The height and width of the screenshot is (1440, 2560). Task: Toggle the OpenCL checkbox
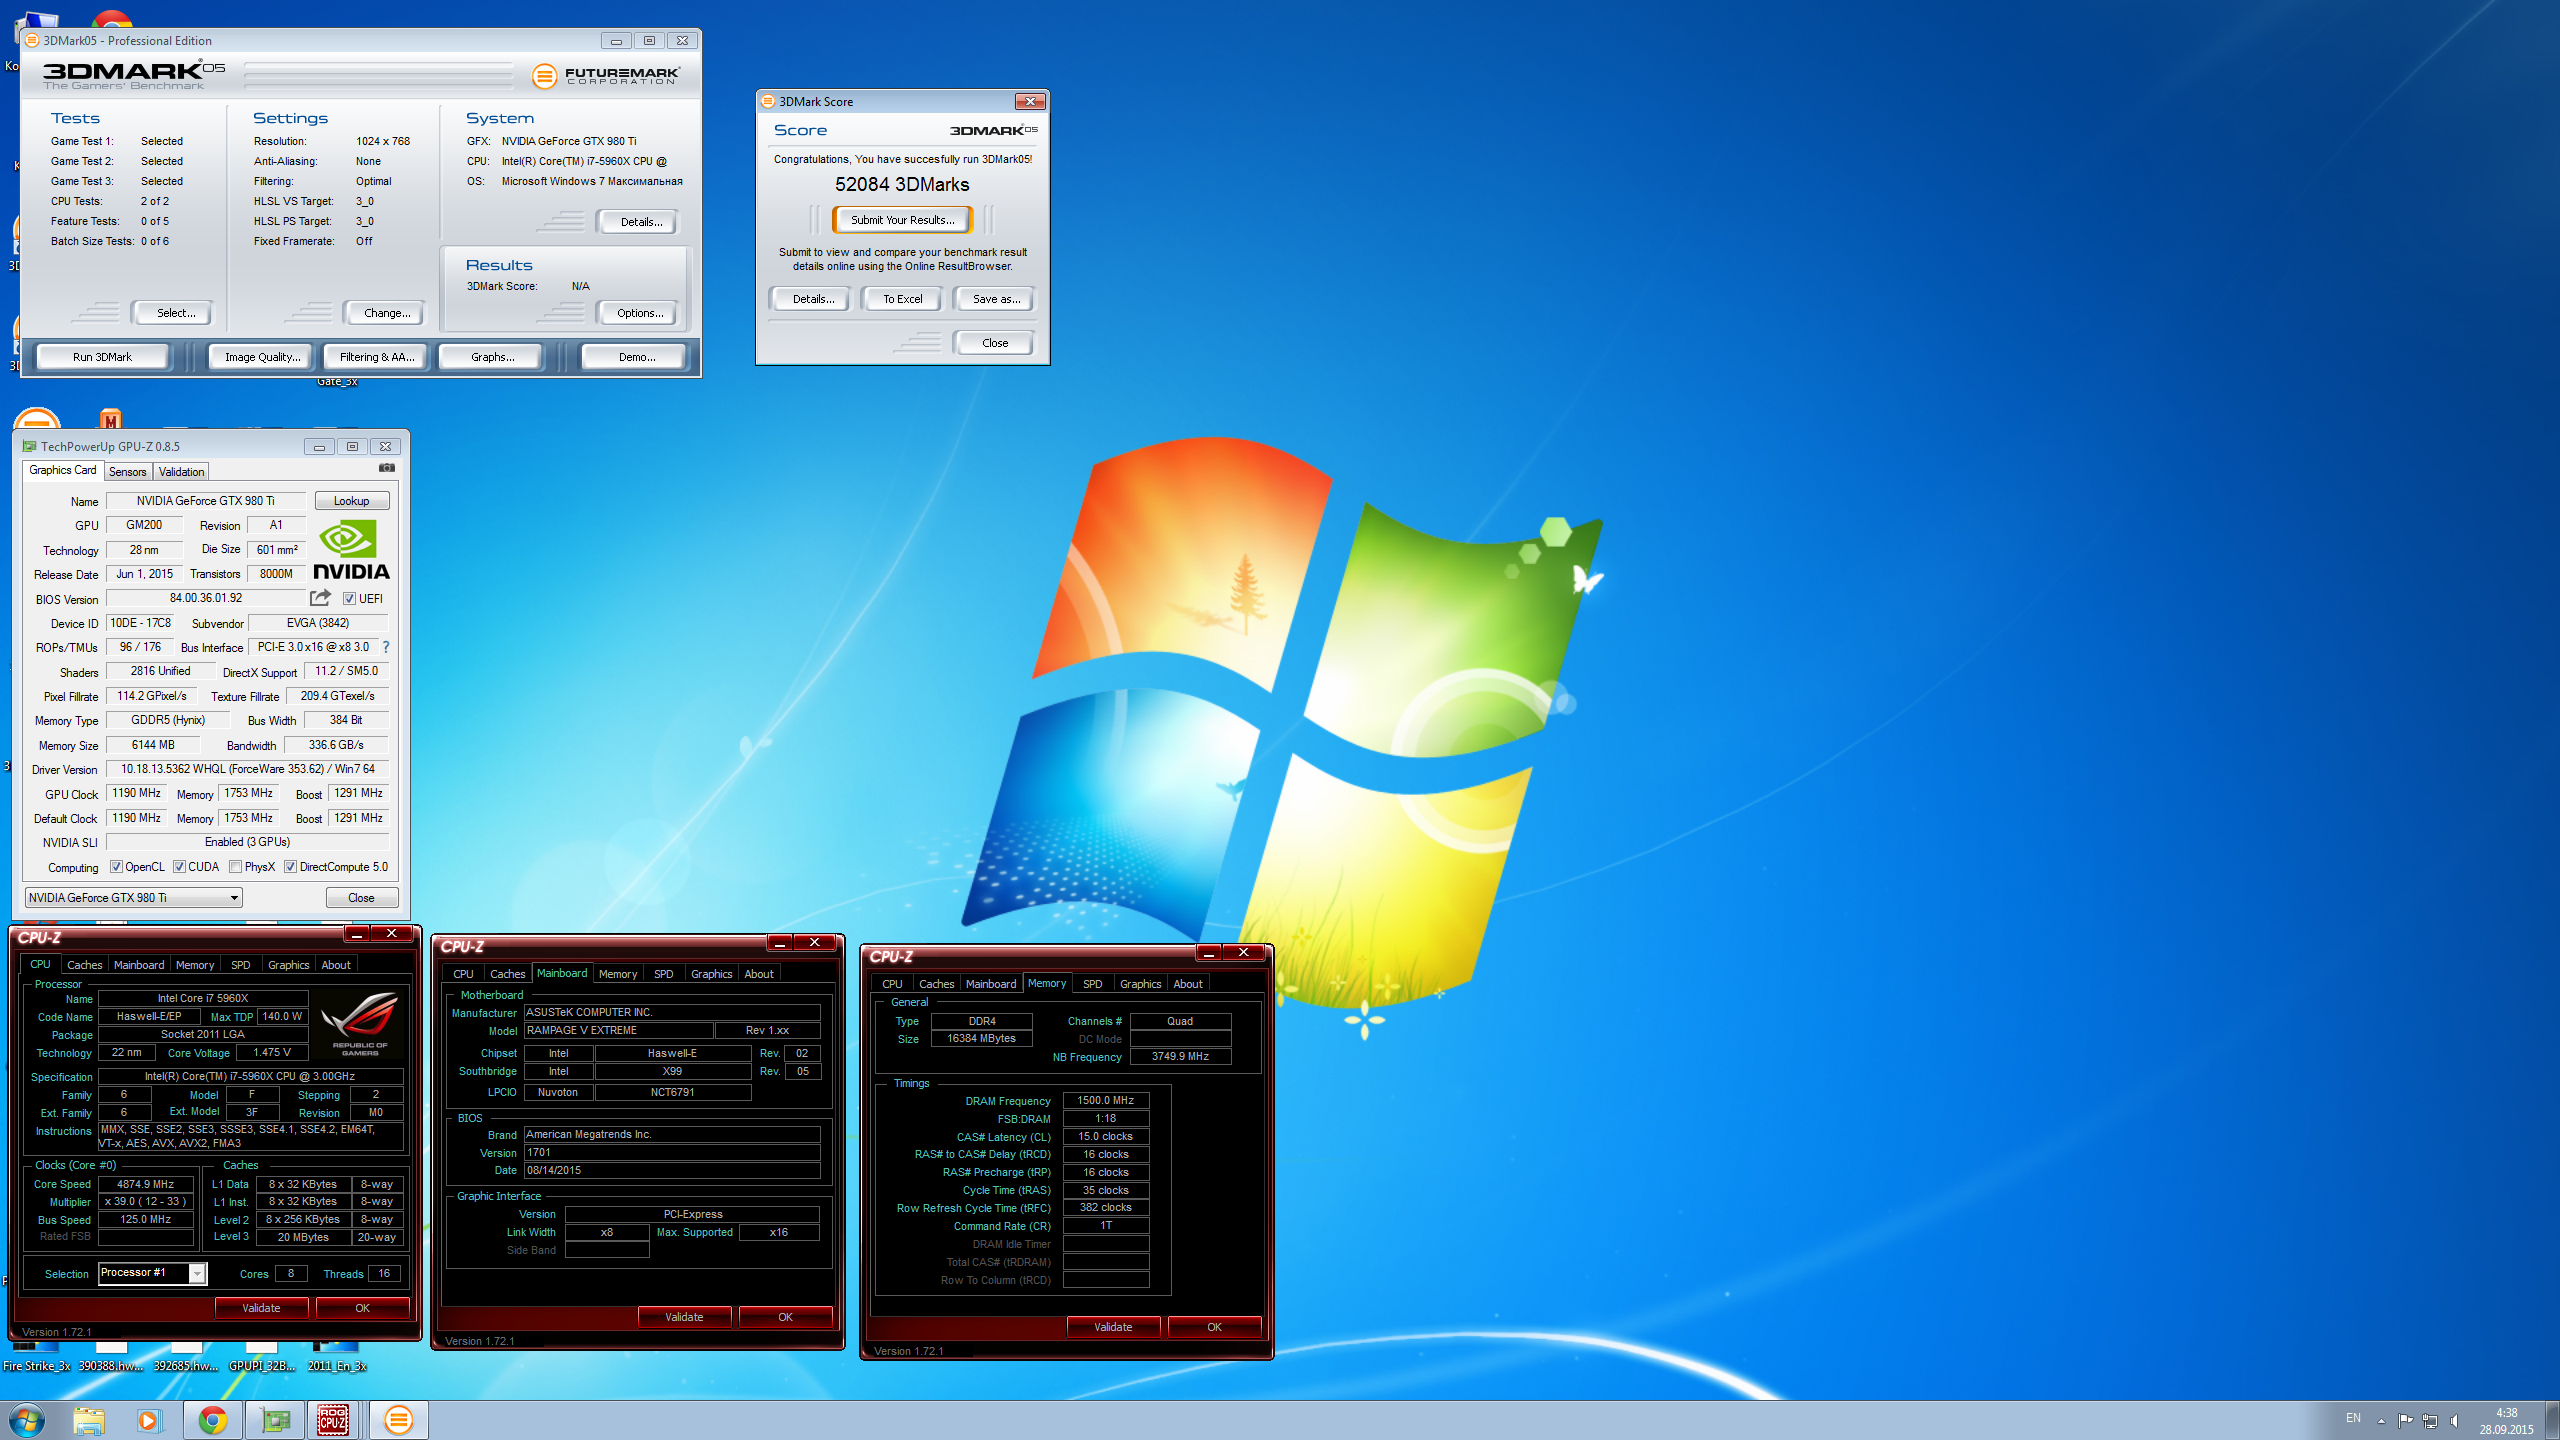[x=116, y=867]
